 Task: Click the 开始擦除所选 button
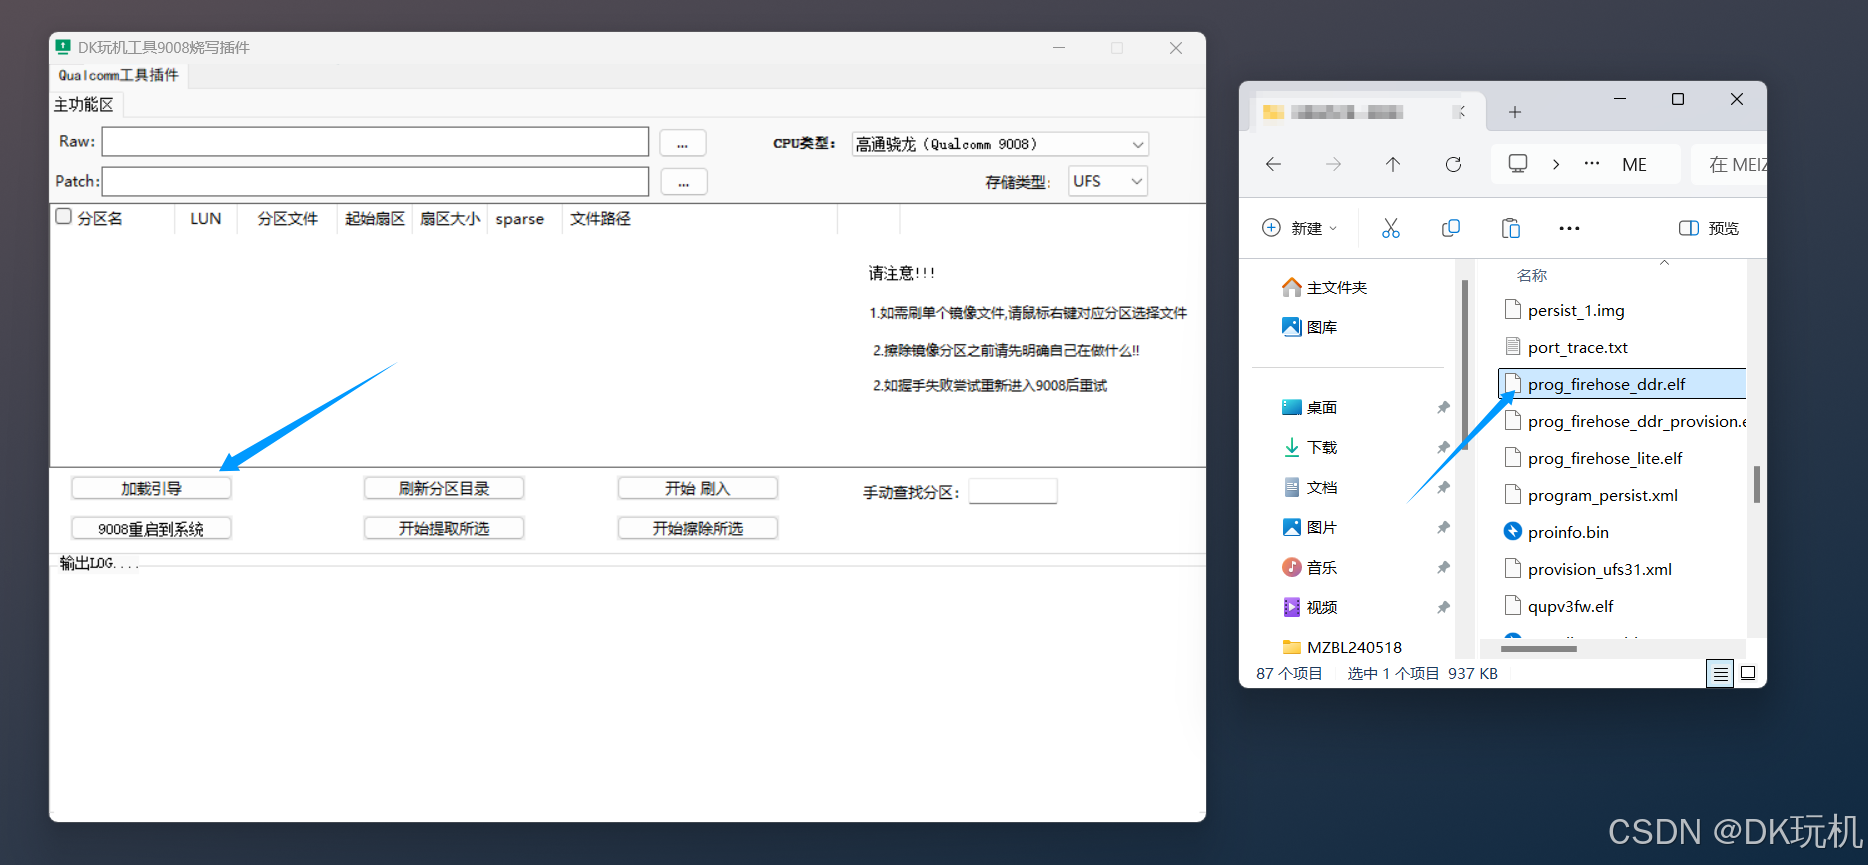tap(698, 528)
